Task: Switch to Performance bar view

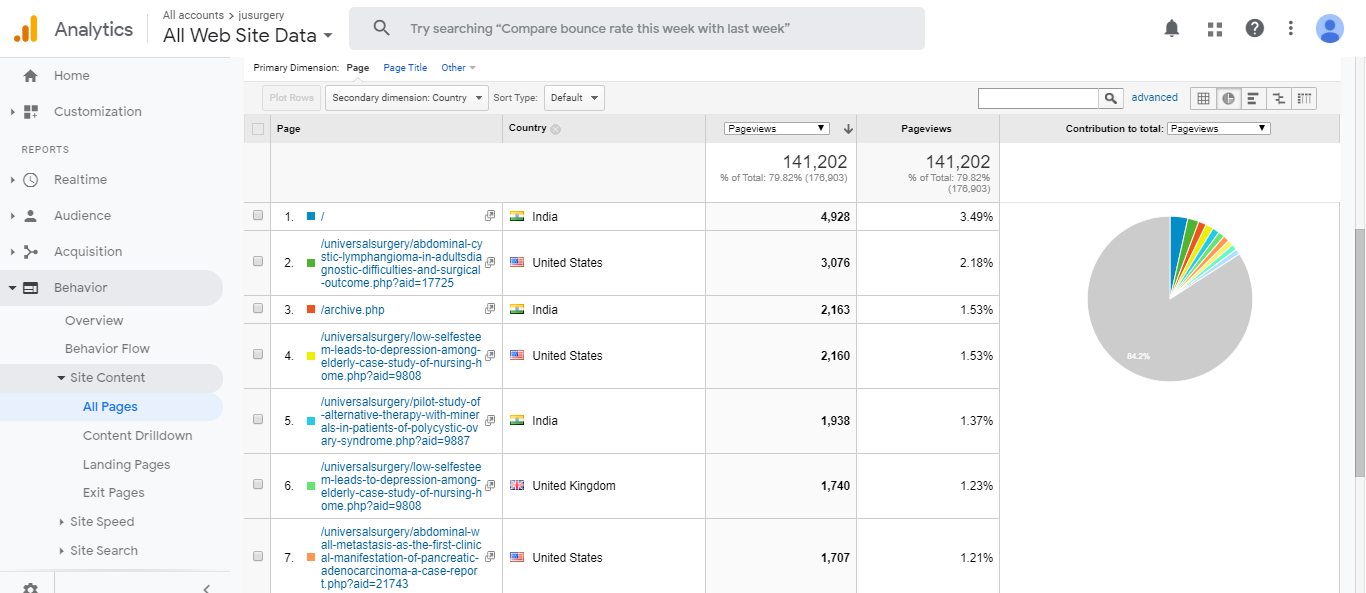Action: pos(1253,98)
